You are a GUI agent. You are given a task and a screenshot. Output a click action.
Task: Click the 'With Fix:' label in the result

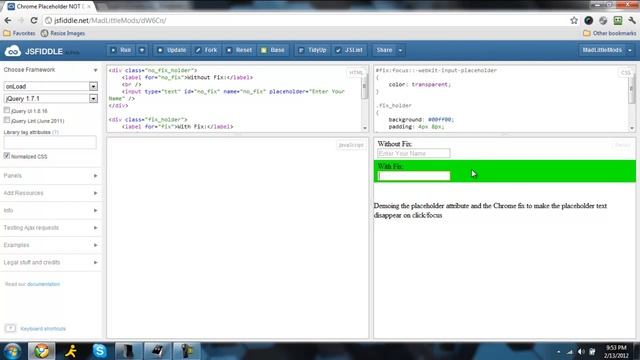pyautogui.click(x=390, y=167)
